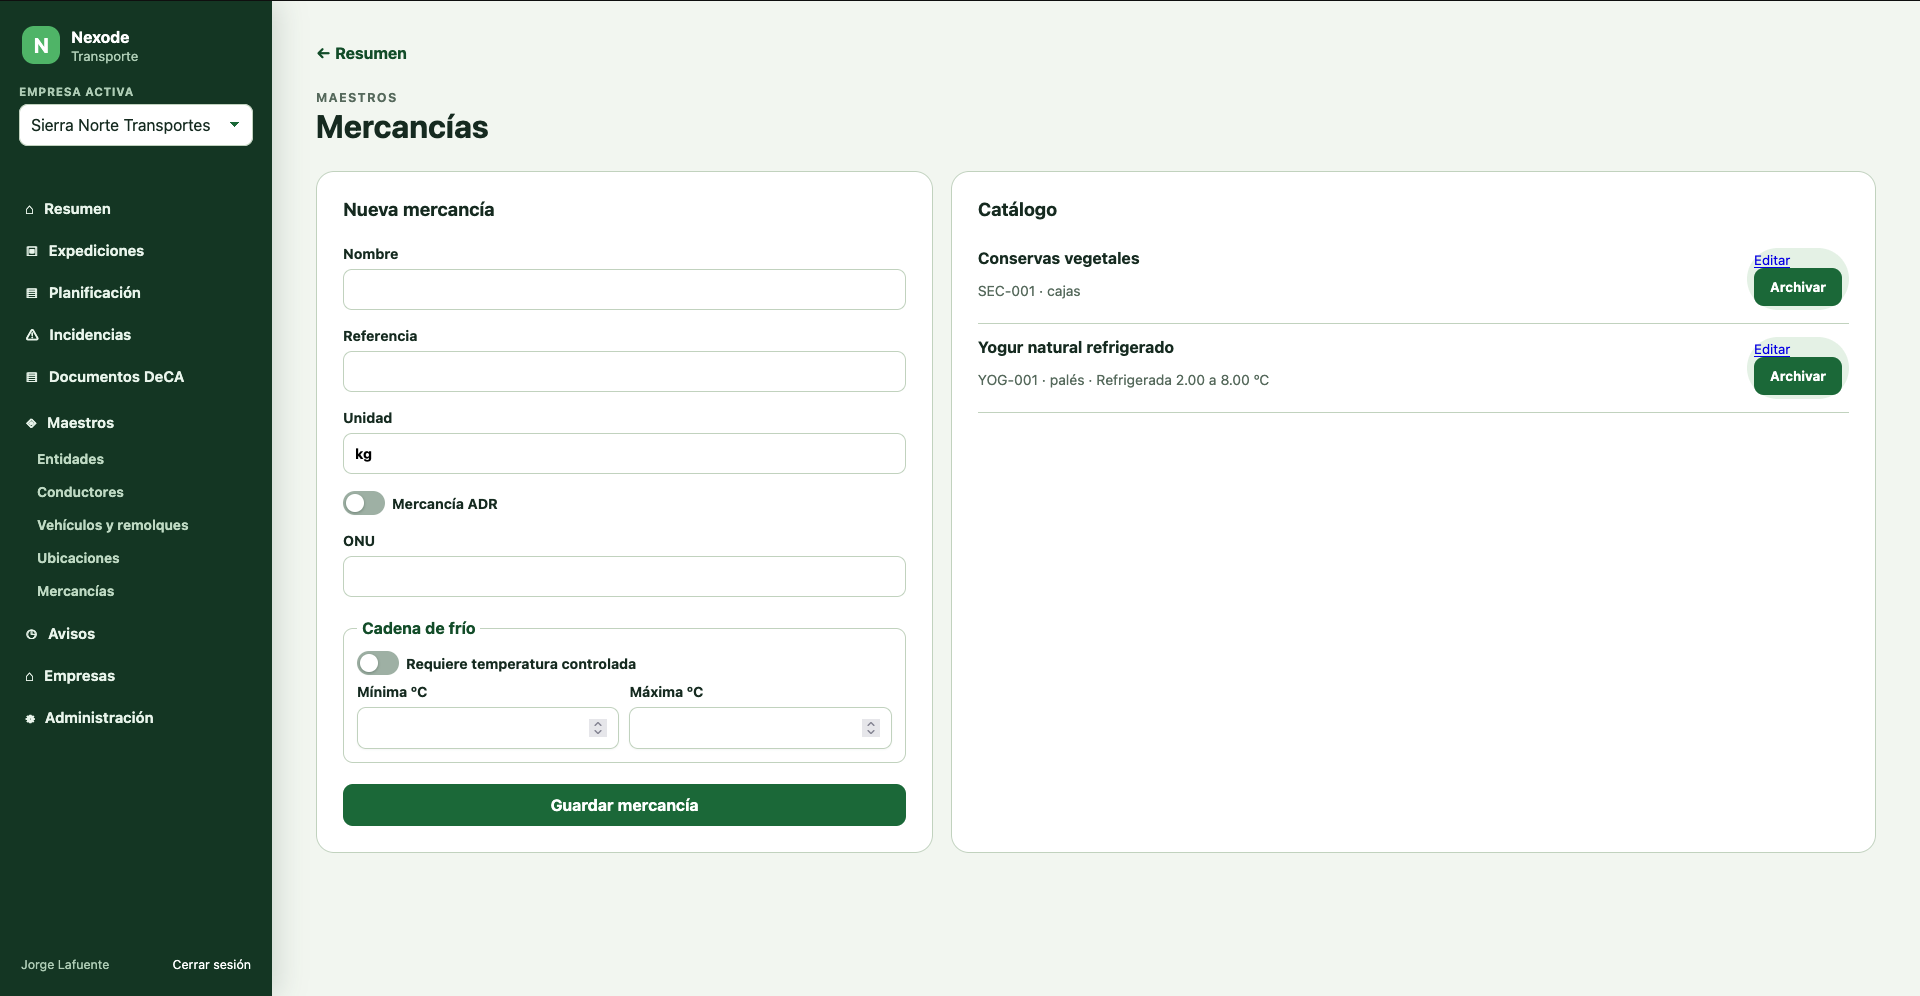Open Expediciones in the sidebar
Viewport: 1920px width, 996px height.
(x=96, y=251)
